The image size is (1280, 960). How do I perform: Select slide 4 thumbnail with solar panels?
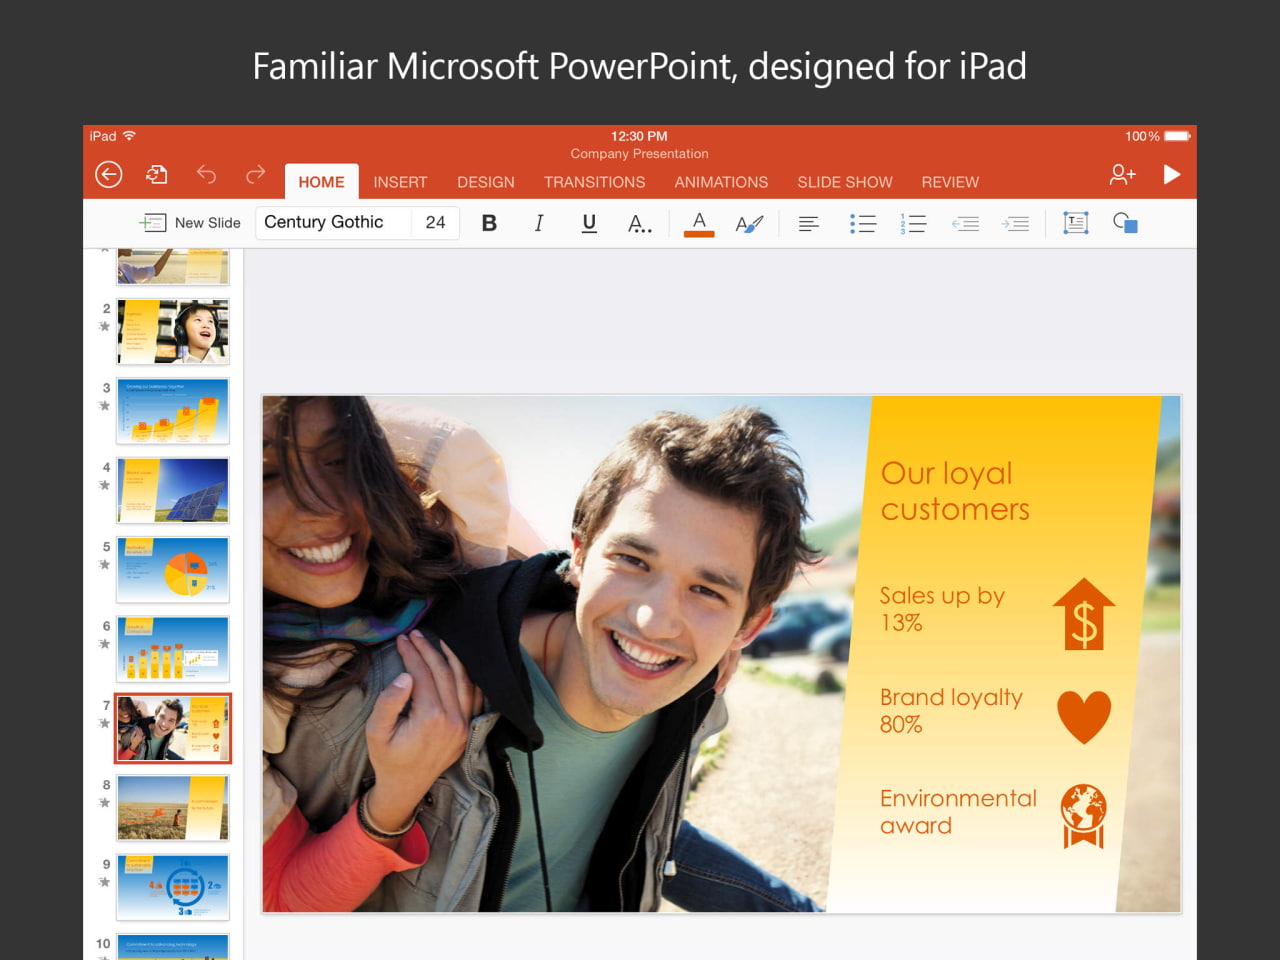pyautogui.click(x=173, y=490)
